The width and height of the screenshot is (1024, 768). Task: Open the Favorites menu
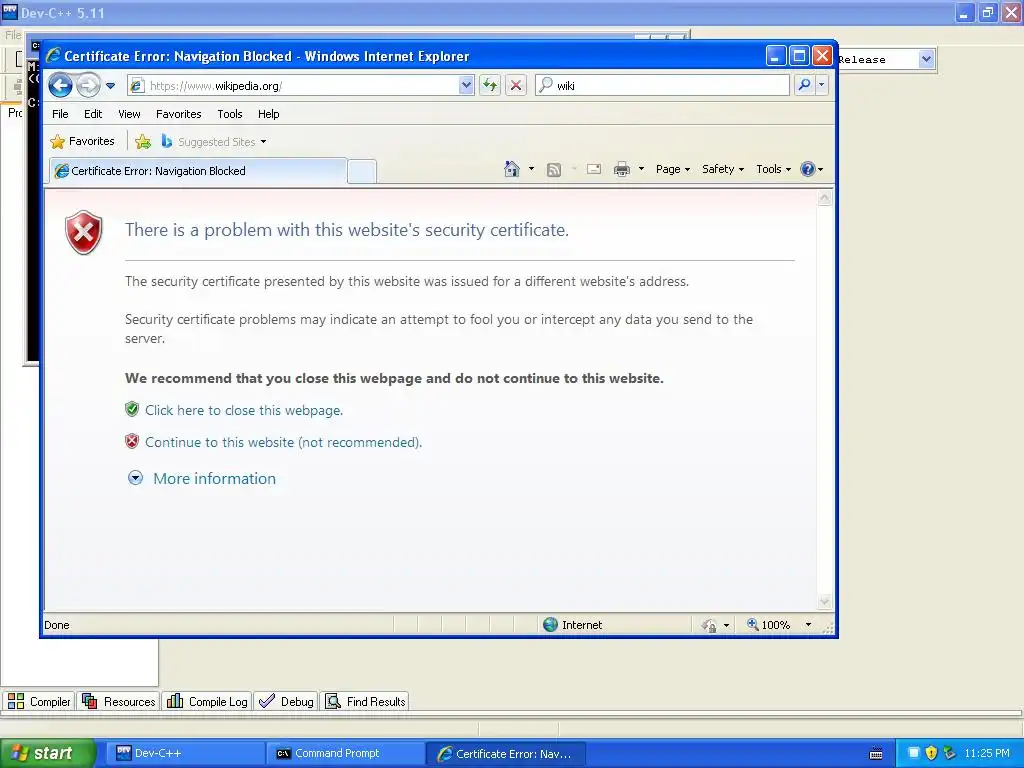click(178, 114)
